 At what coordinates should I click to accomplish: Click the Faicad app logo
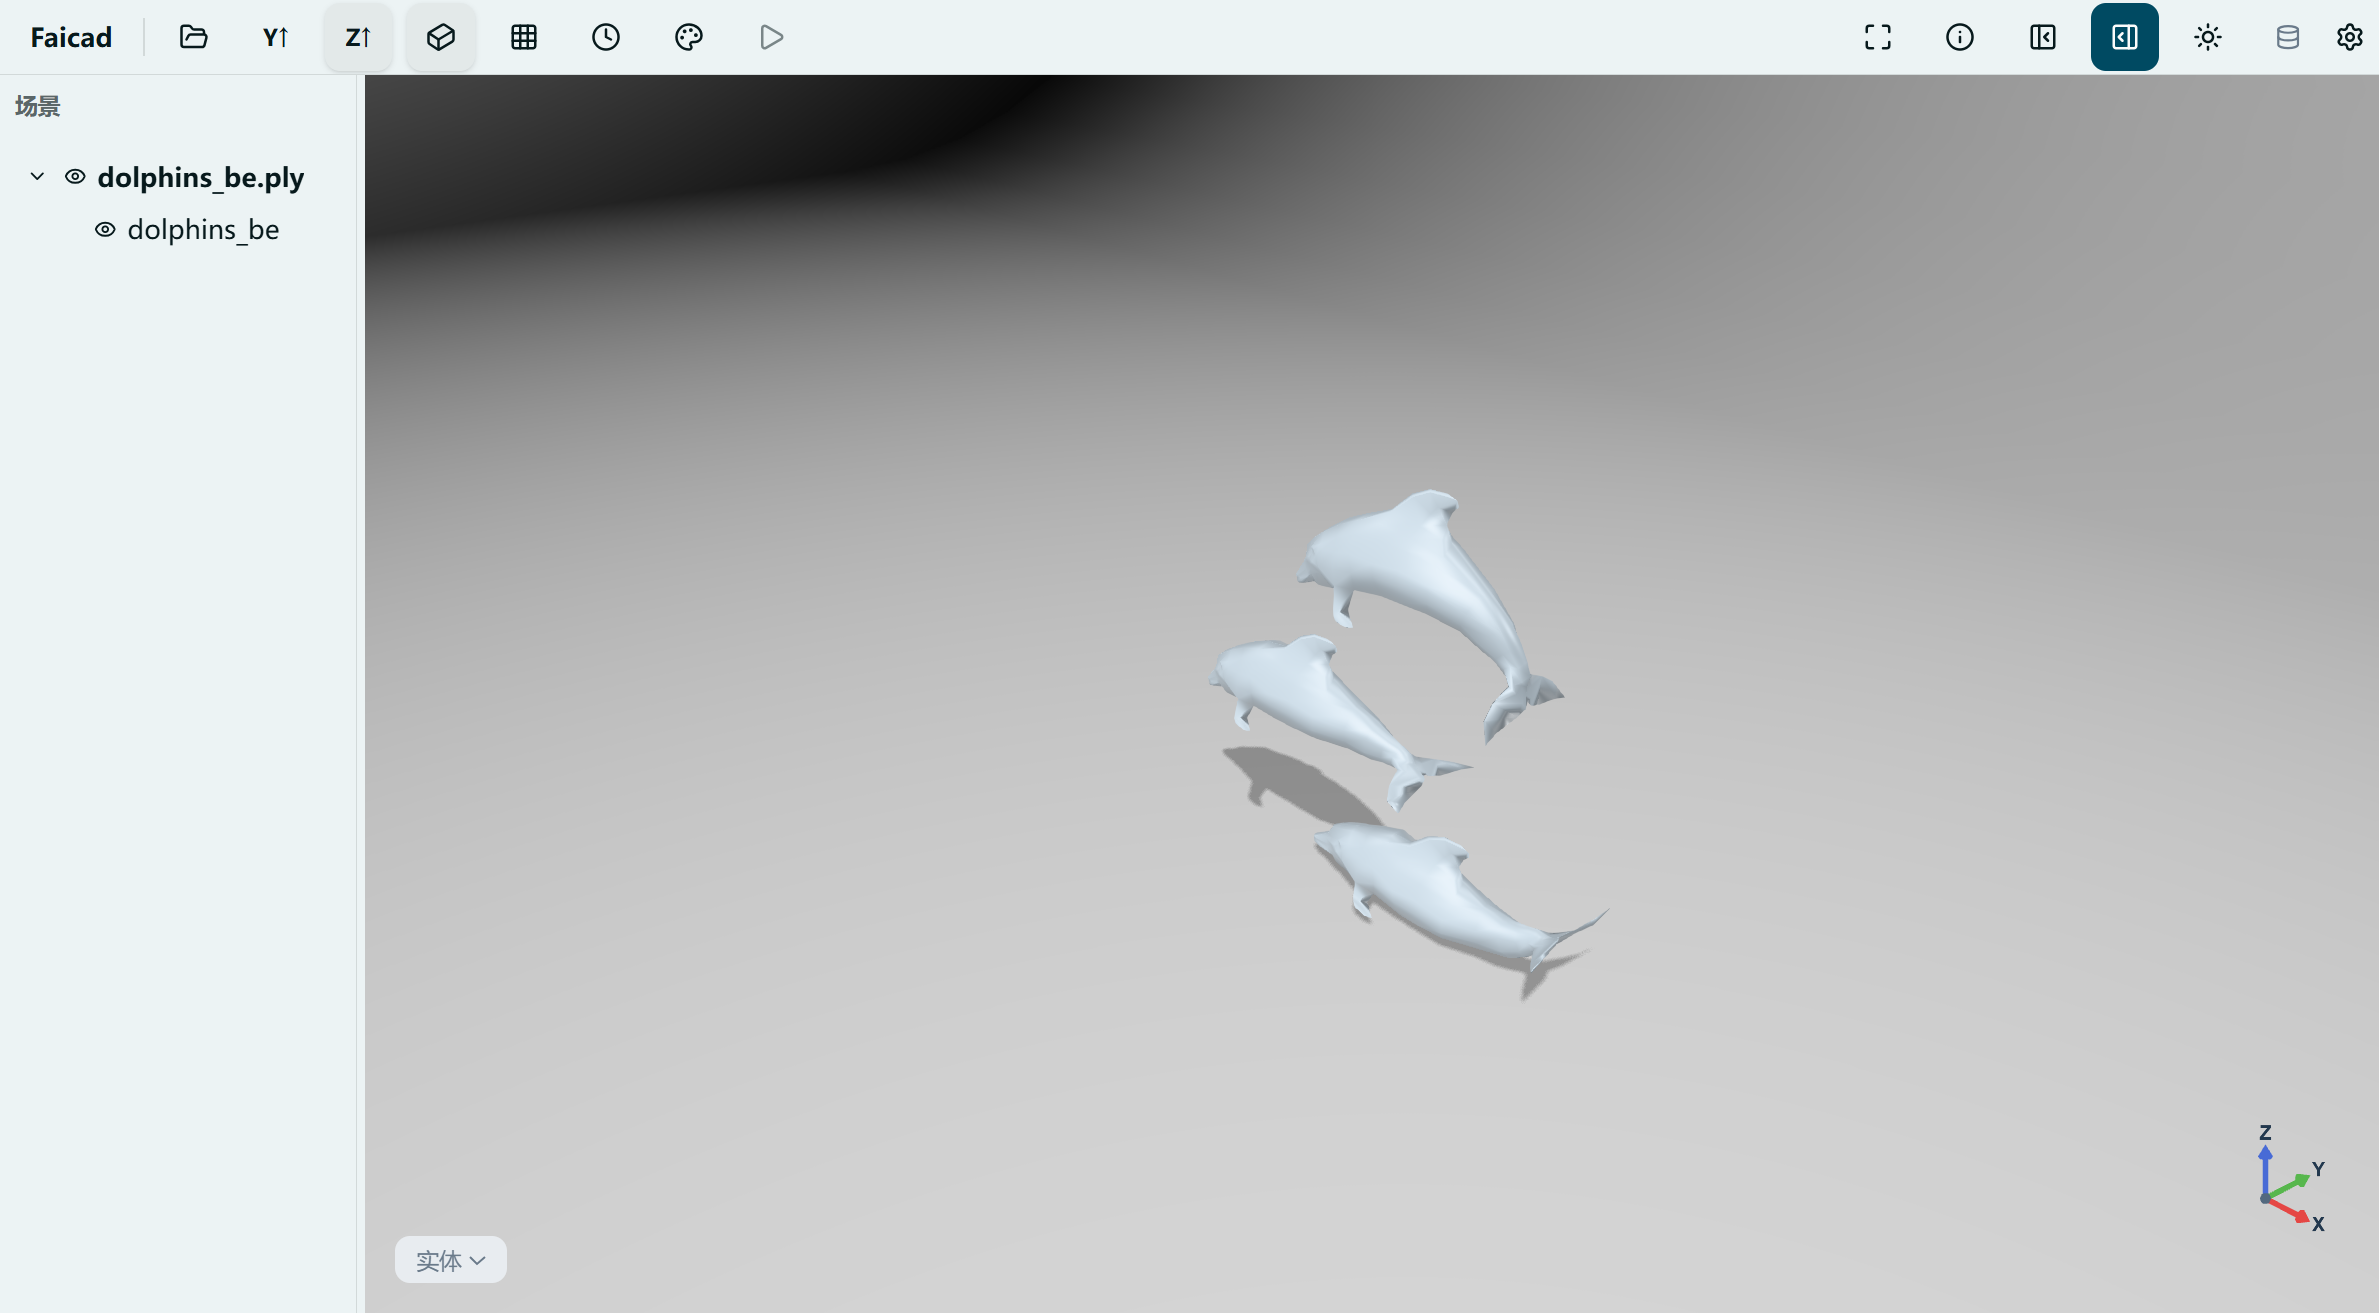point(71,37)
